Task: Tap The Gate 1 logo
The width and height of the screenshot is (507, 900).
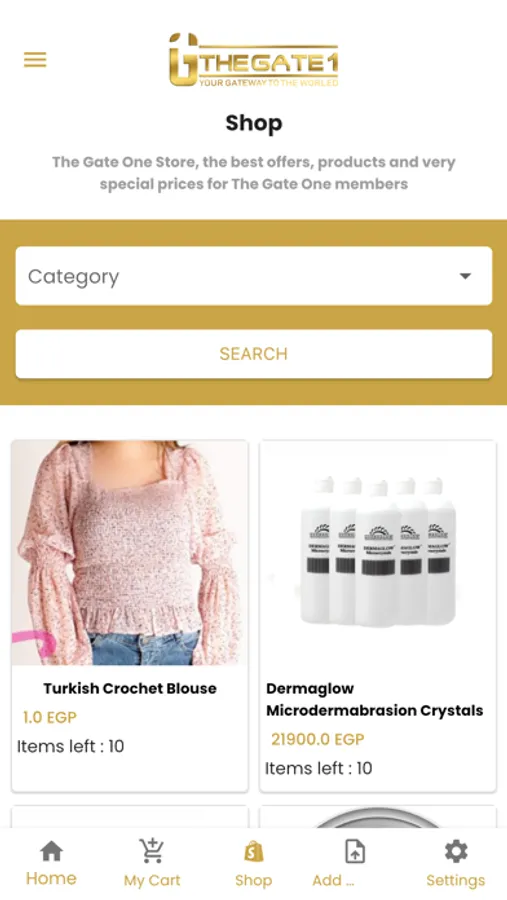Action: tap(253, 60)
